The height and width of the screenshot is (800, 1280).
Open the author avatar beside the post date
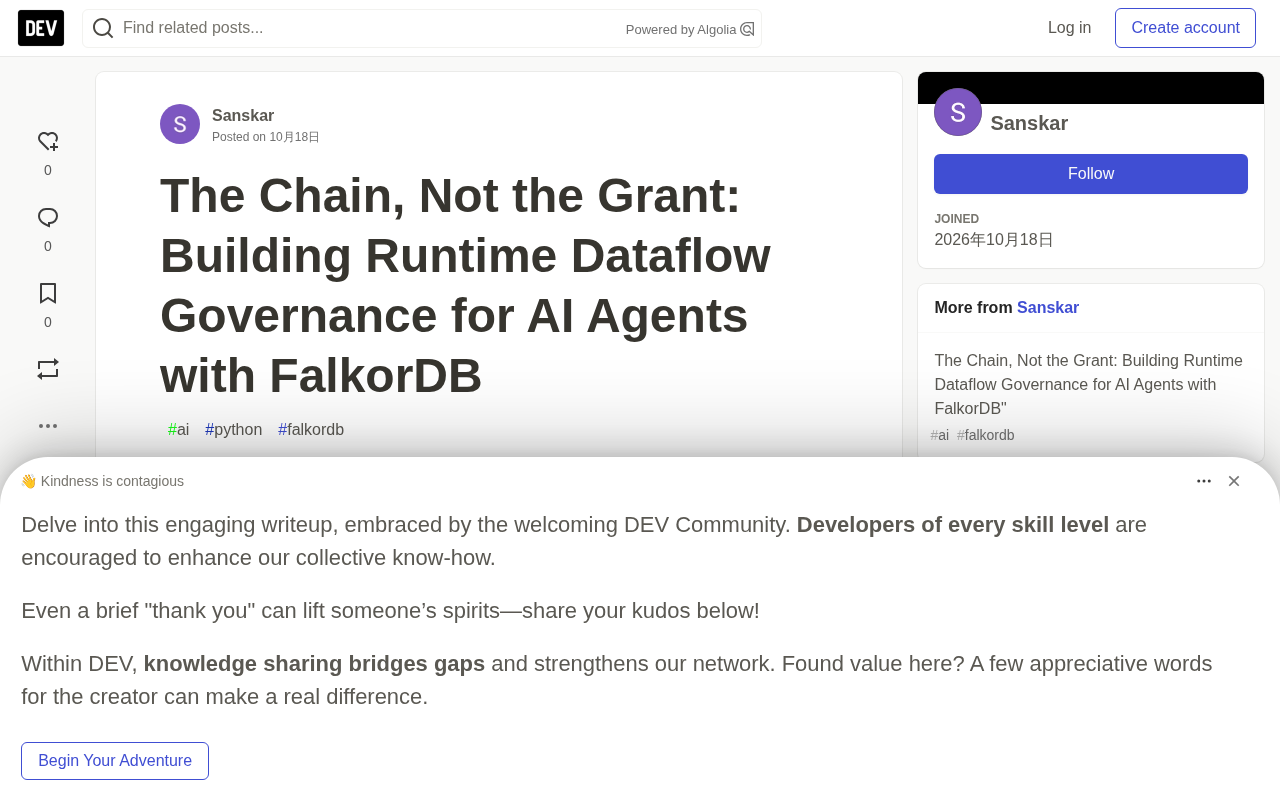pos(180,124)
